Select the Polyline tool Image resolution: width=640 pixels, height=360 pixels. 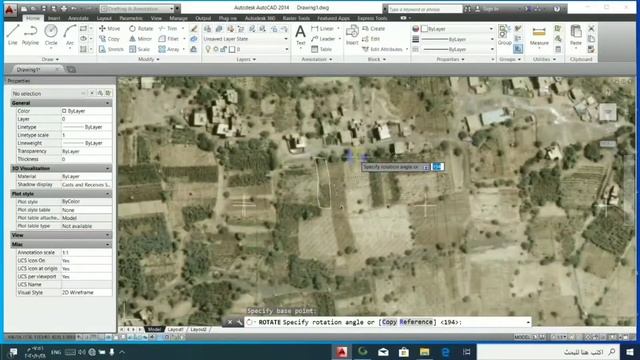pos(30,35)
